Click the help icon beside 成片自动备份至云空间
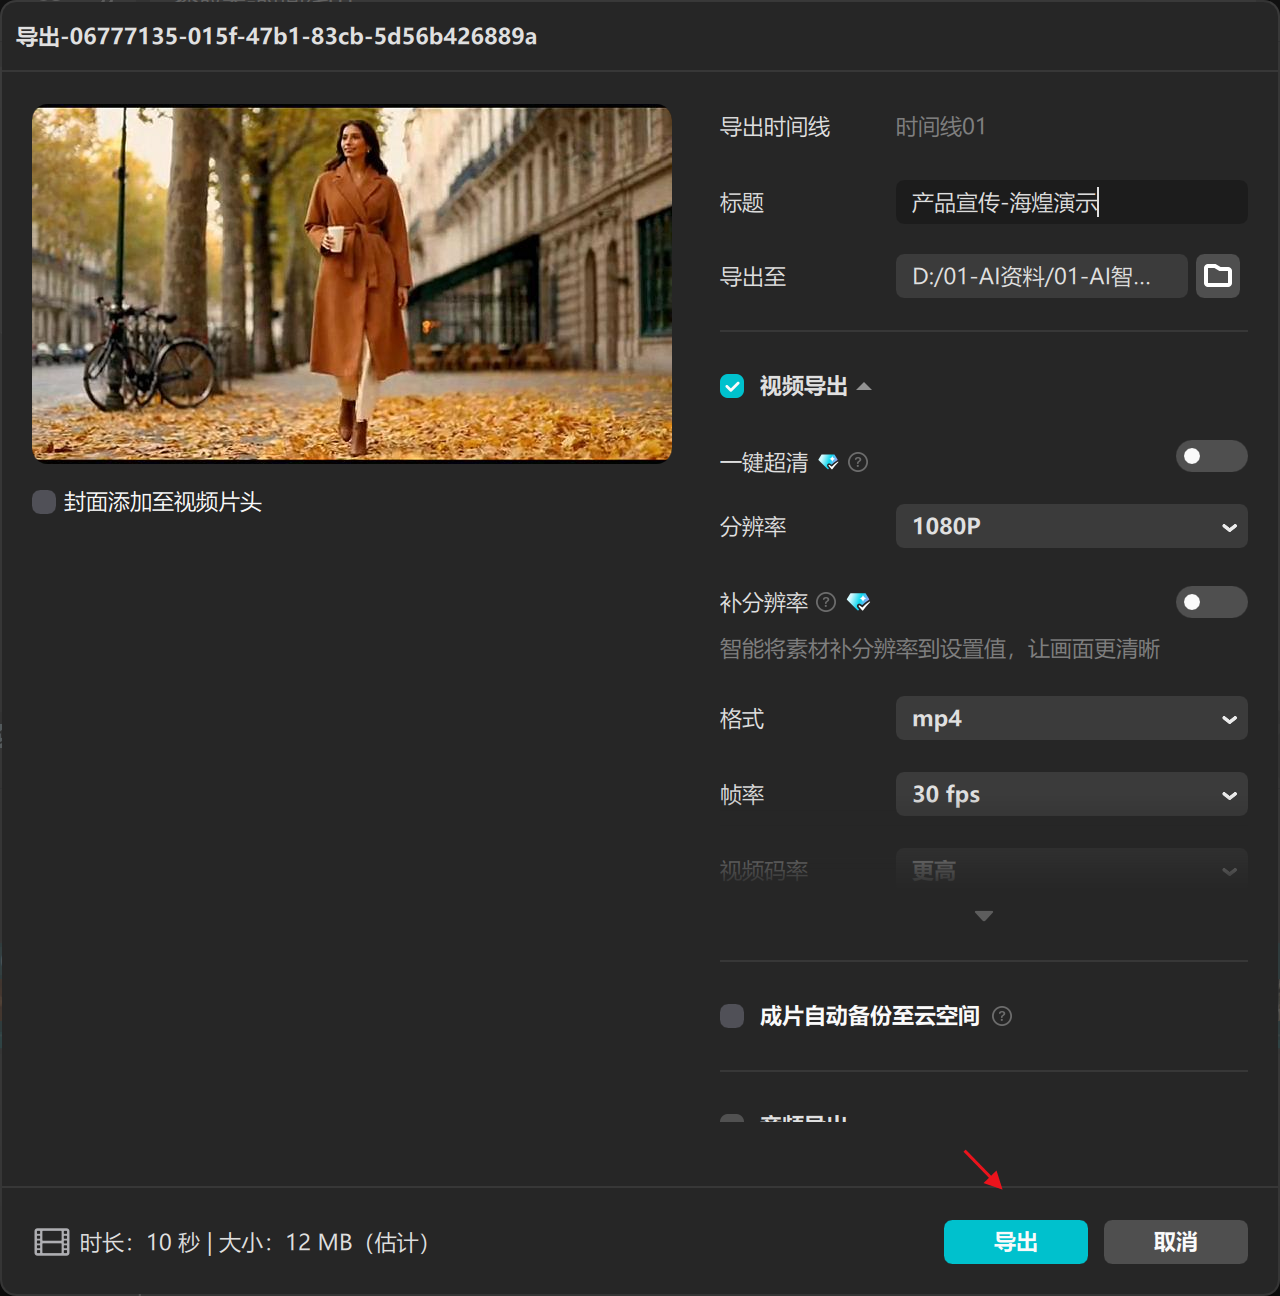 point(1002,1016)
